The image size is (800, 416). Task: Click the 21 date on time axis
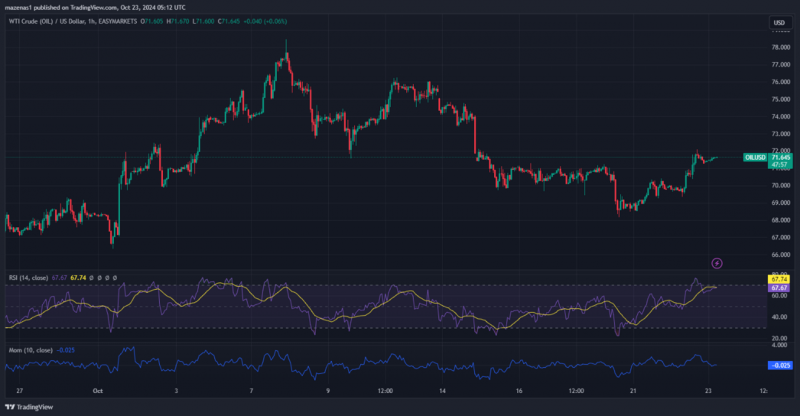point(633,391)
